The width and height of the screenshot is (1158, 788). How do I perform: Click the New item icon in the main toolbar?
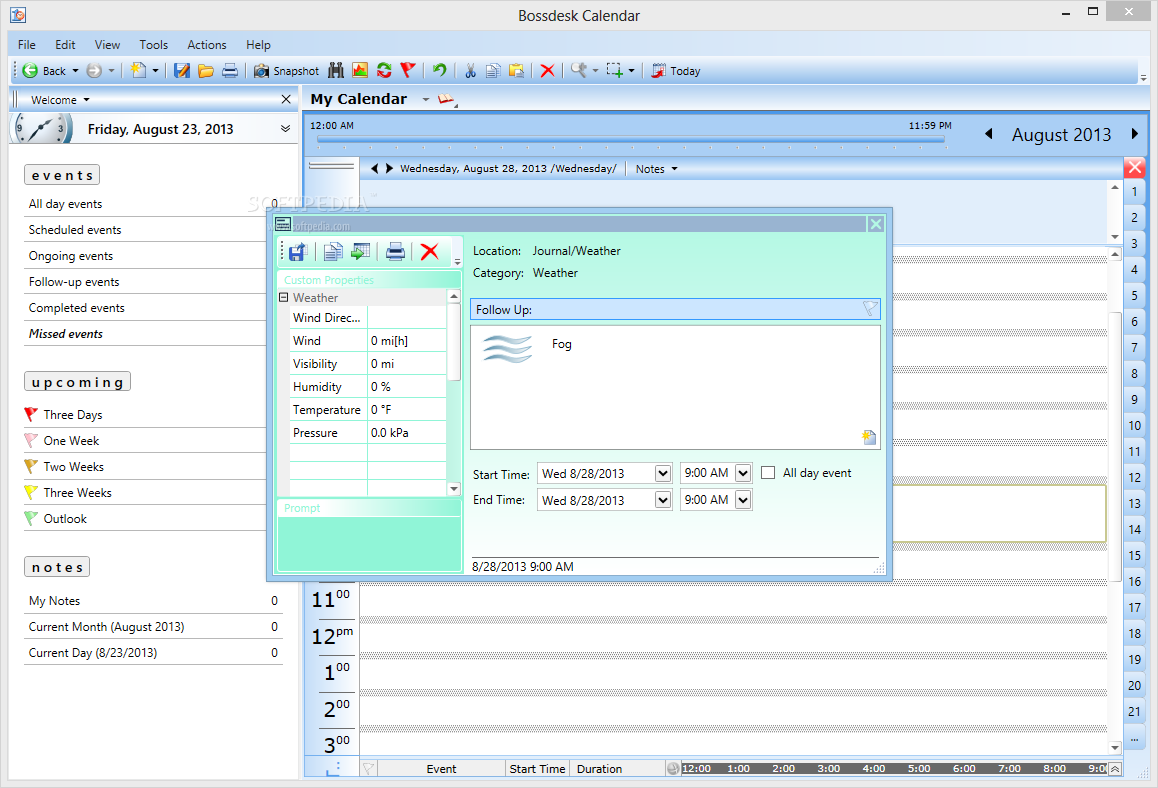138,71
